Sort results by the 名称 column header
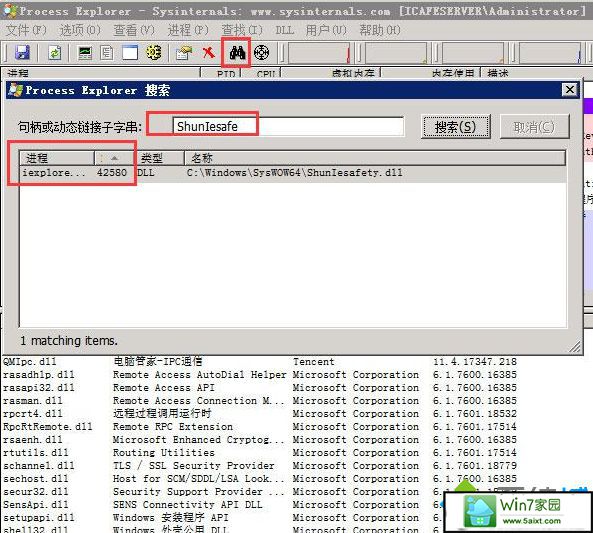Viewport: 593px width, 533px height. (x=375, y=158)
